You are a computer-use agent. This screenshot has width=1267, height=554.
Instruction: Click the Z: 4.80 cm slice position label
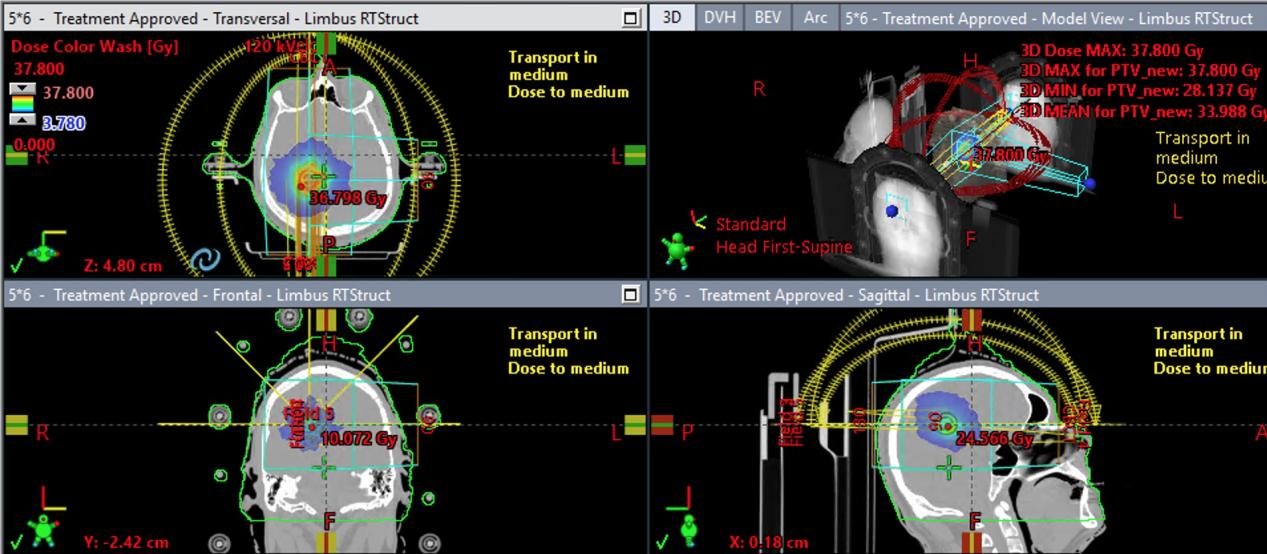[122, 266]
